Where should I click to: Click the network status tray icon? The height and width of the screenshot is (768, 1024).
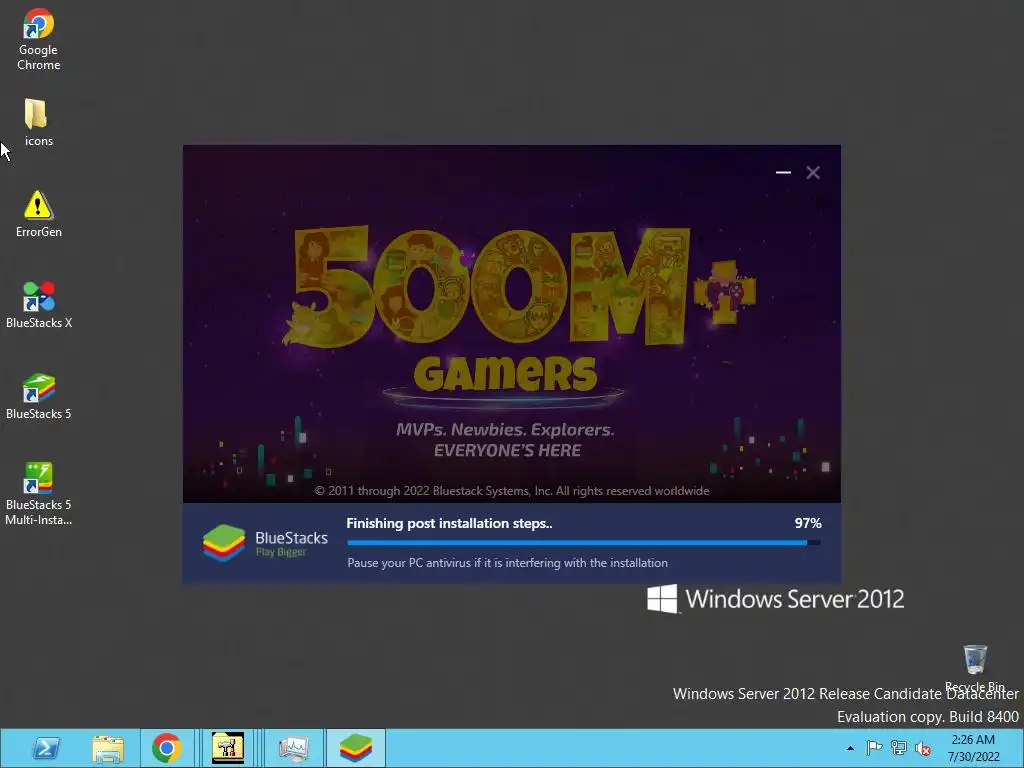coord(899,748)
